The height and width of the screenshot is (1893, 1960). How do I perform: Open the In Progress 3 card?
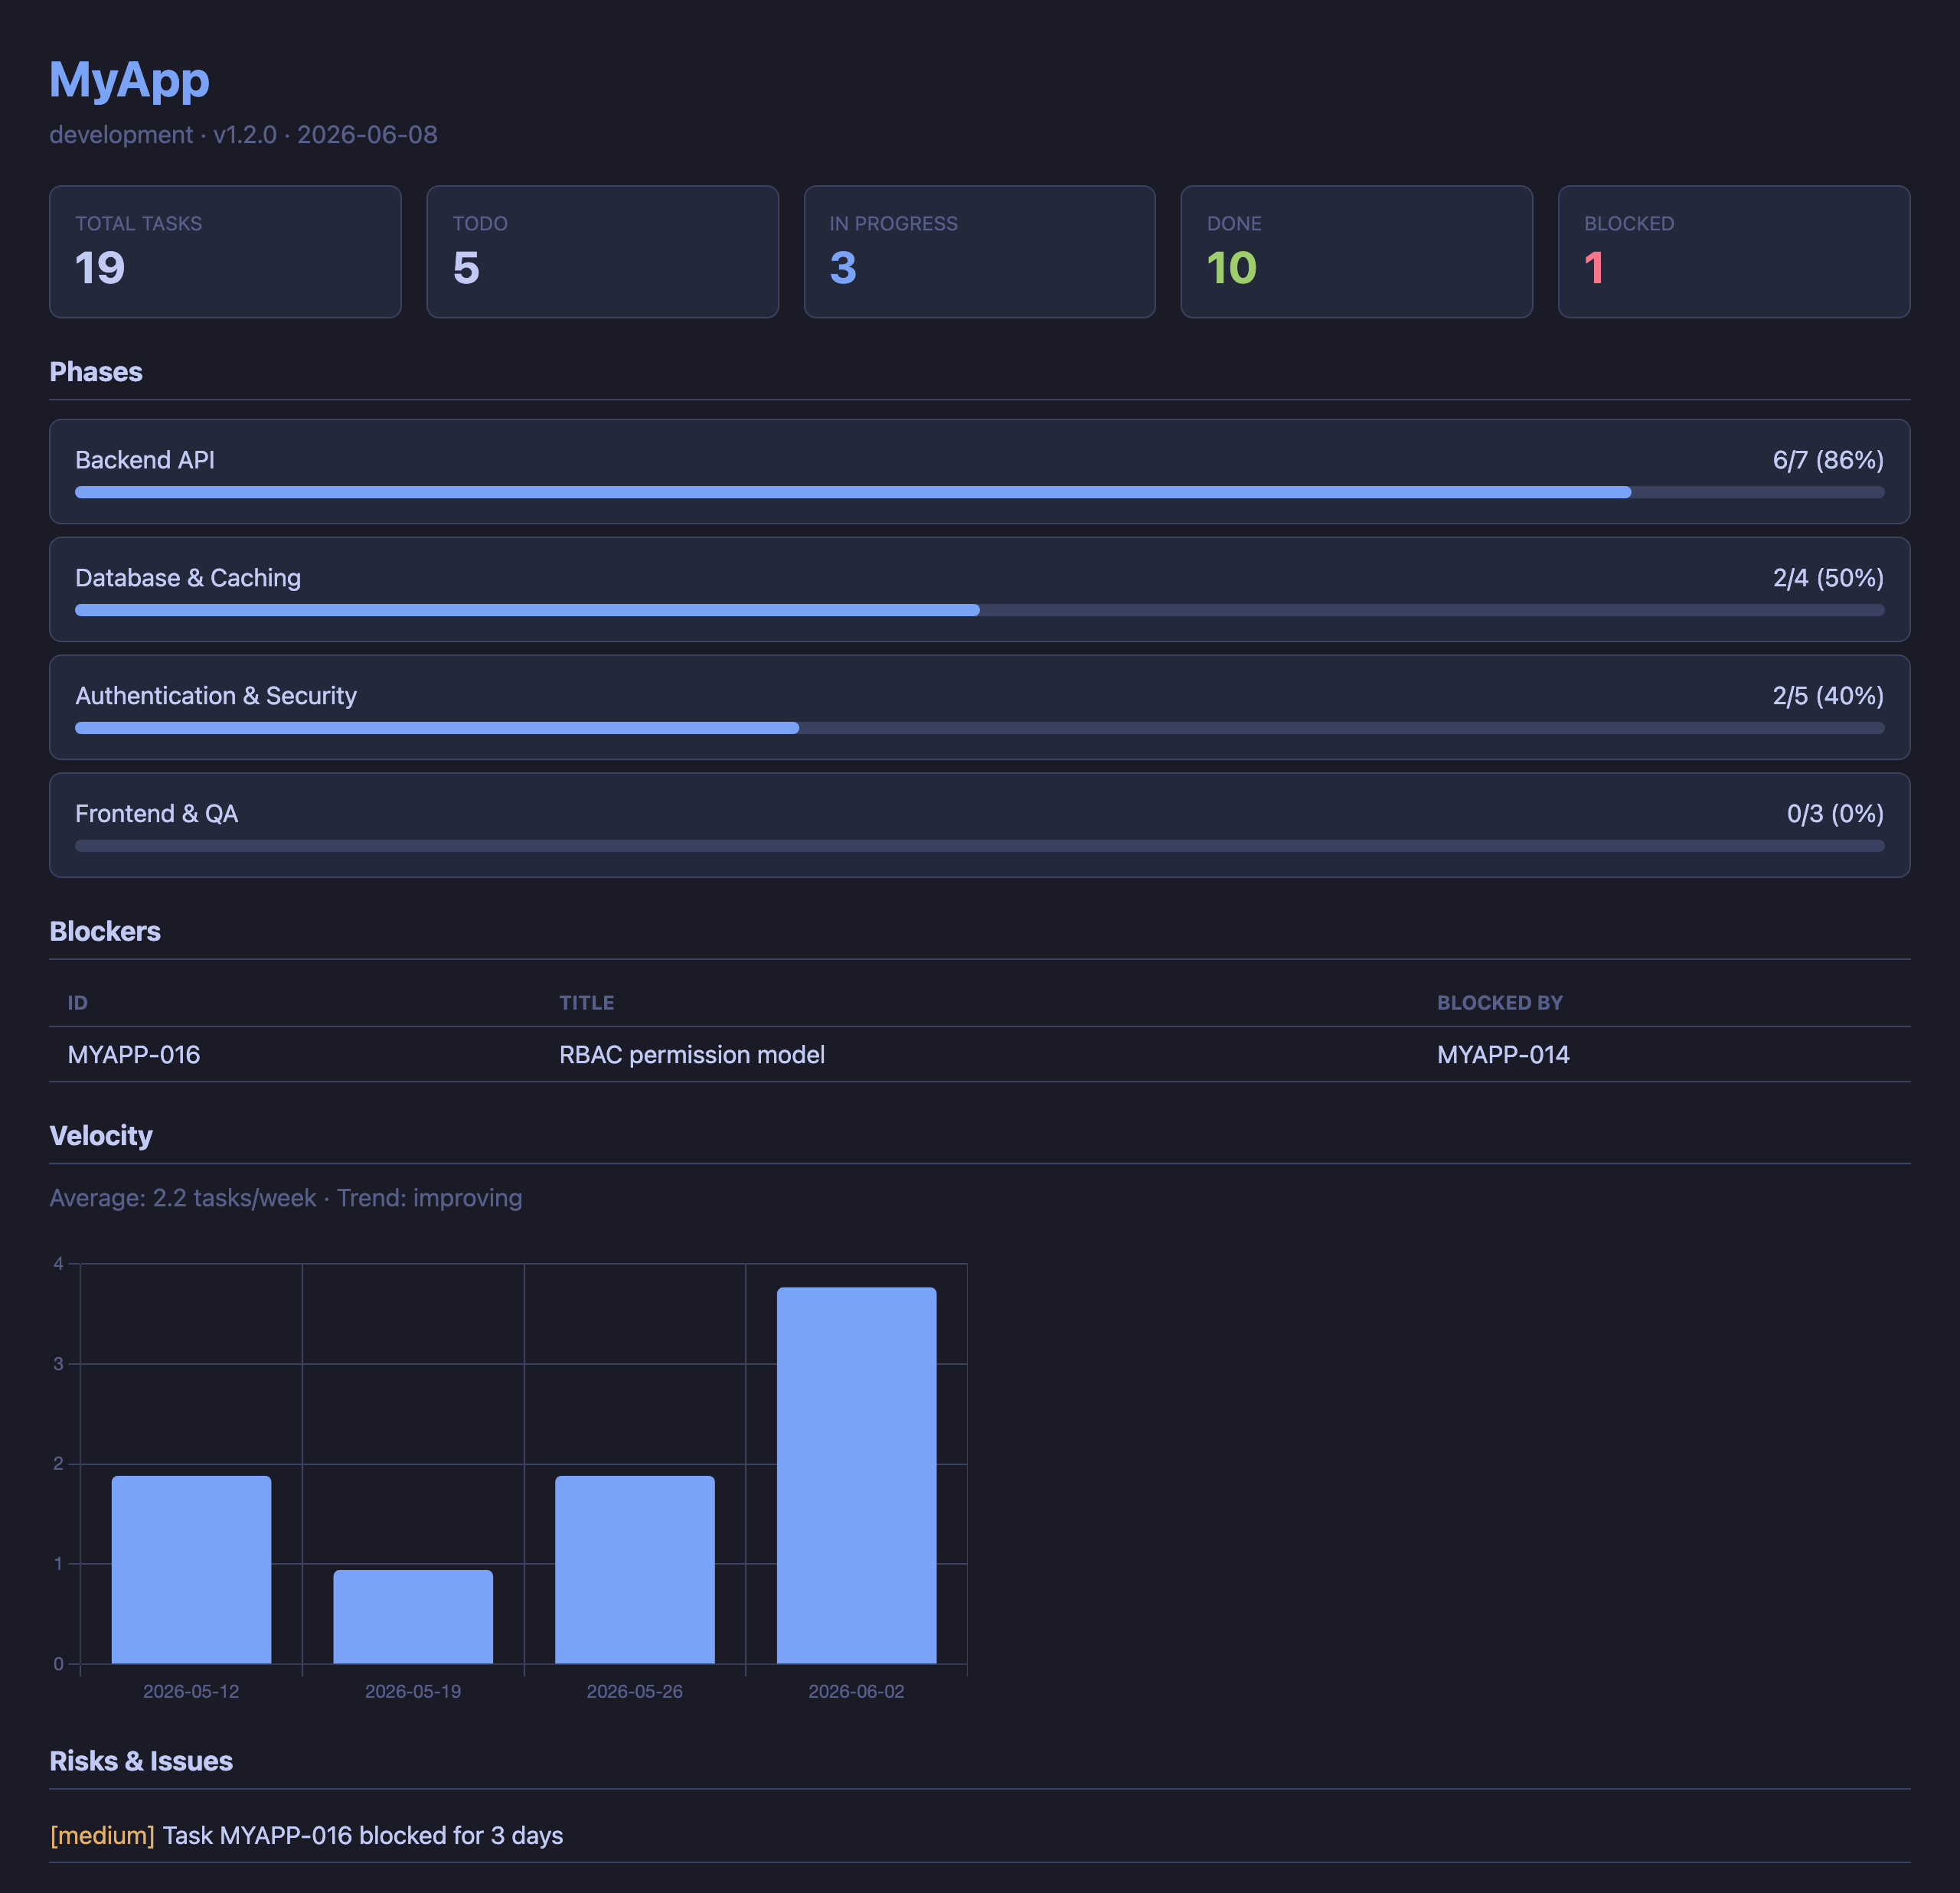[979, 251]
